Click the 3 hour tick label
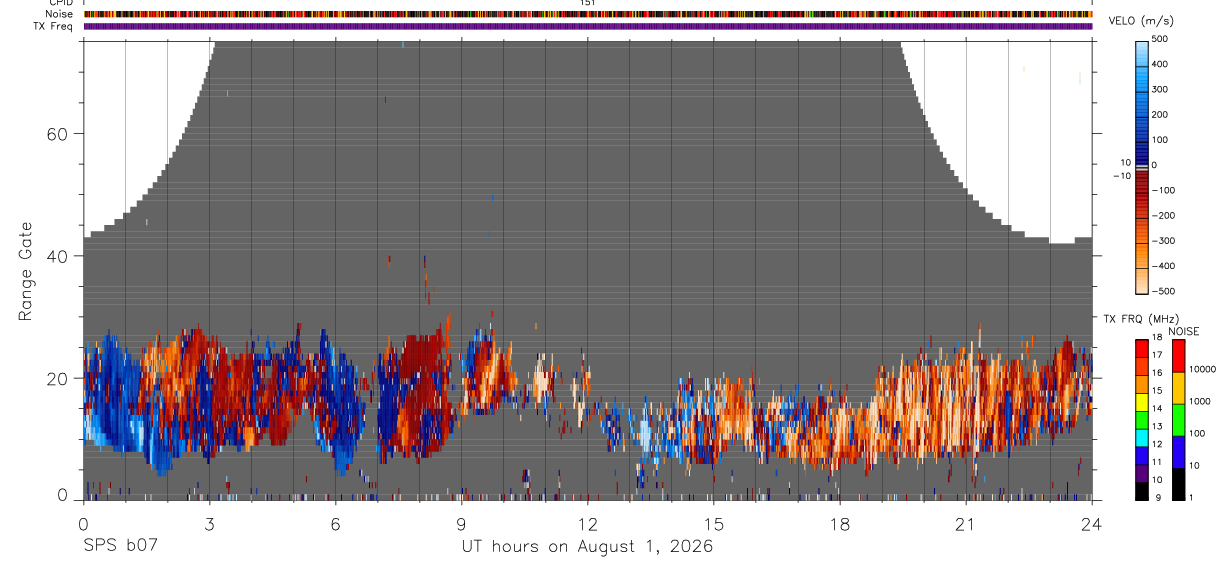This screenshot has height=567, width=1228. [209, 522]
